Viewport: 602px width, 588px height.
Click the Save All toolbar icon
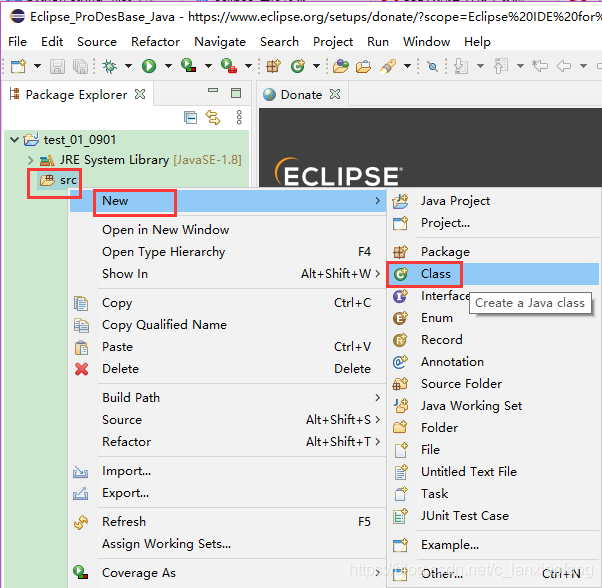click(x=80, y=66)
